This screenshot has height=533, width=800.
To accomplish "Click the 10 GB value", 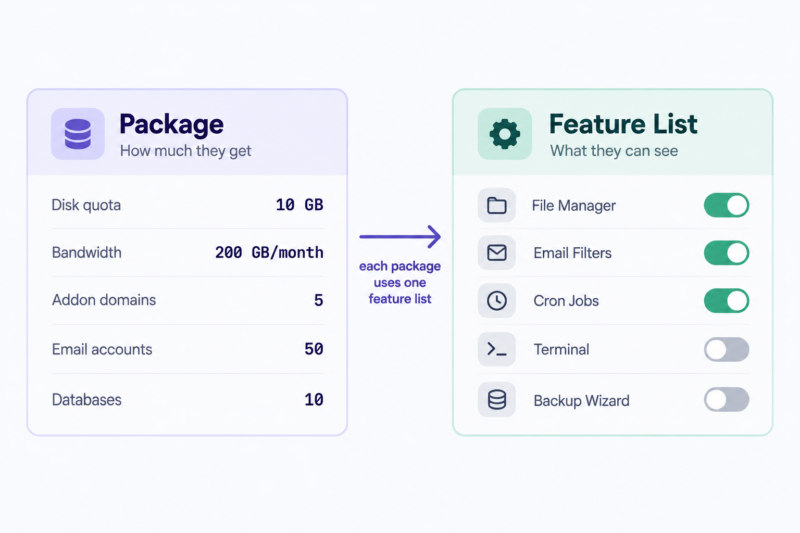I will coord(299,205).
